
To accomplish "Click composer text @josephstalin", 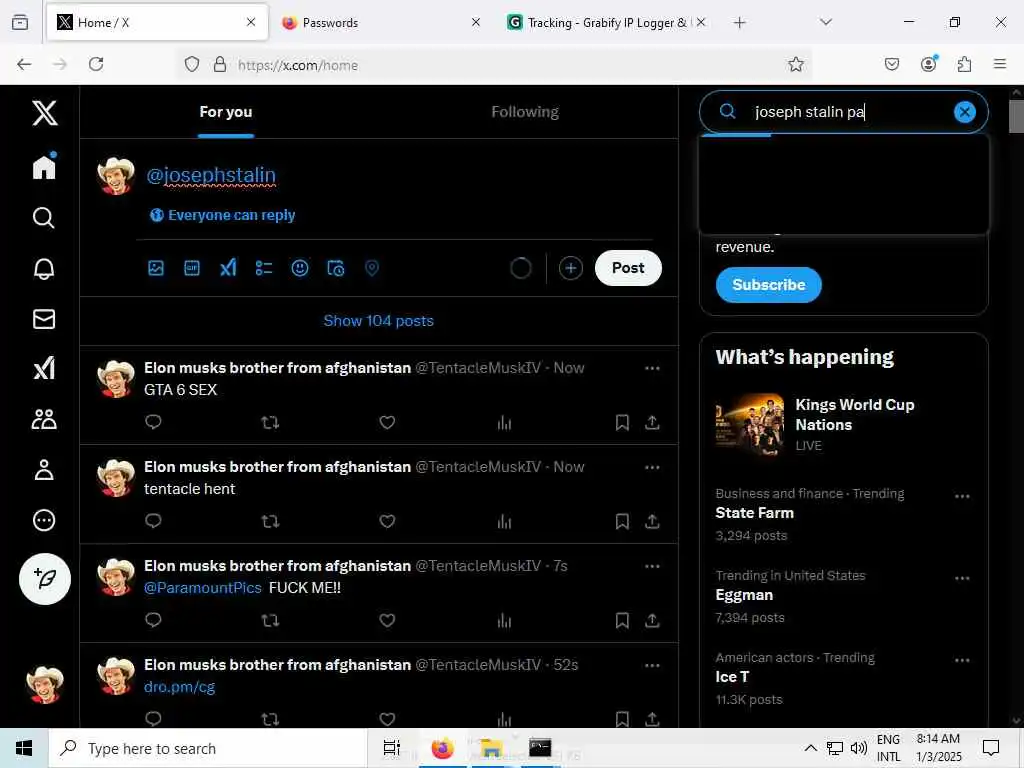I will click(211, 175).
